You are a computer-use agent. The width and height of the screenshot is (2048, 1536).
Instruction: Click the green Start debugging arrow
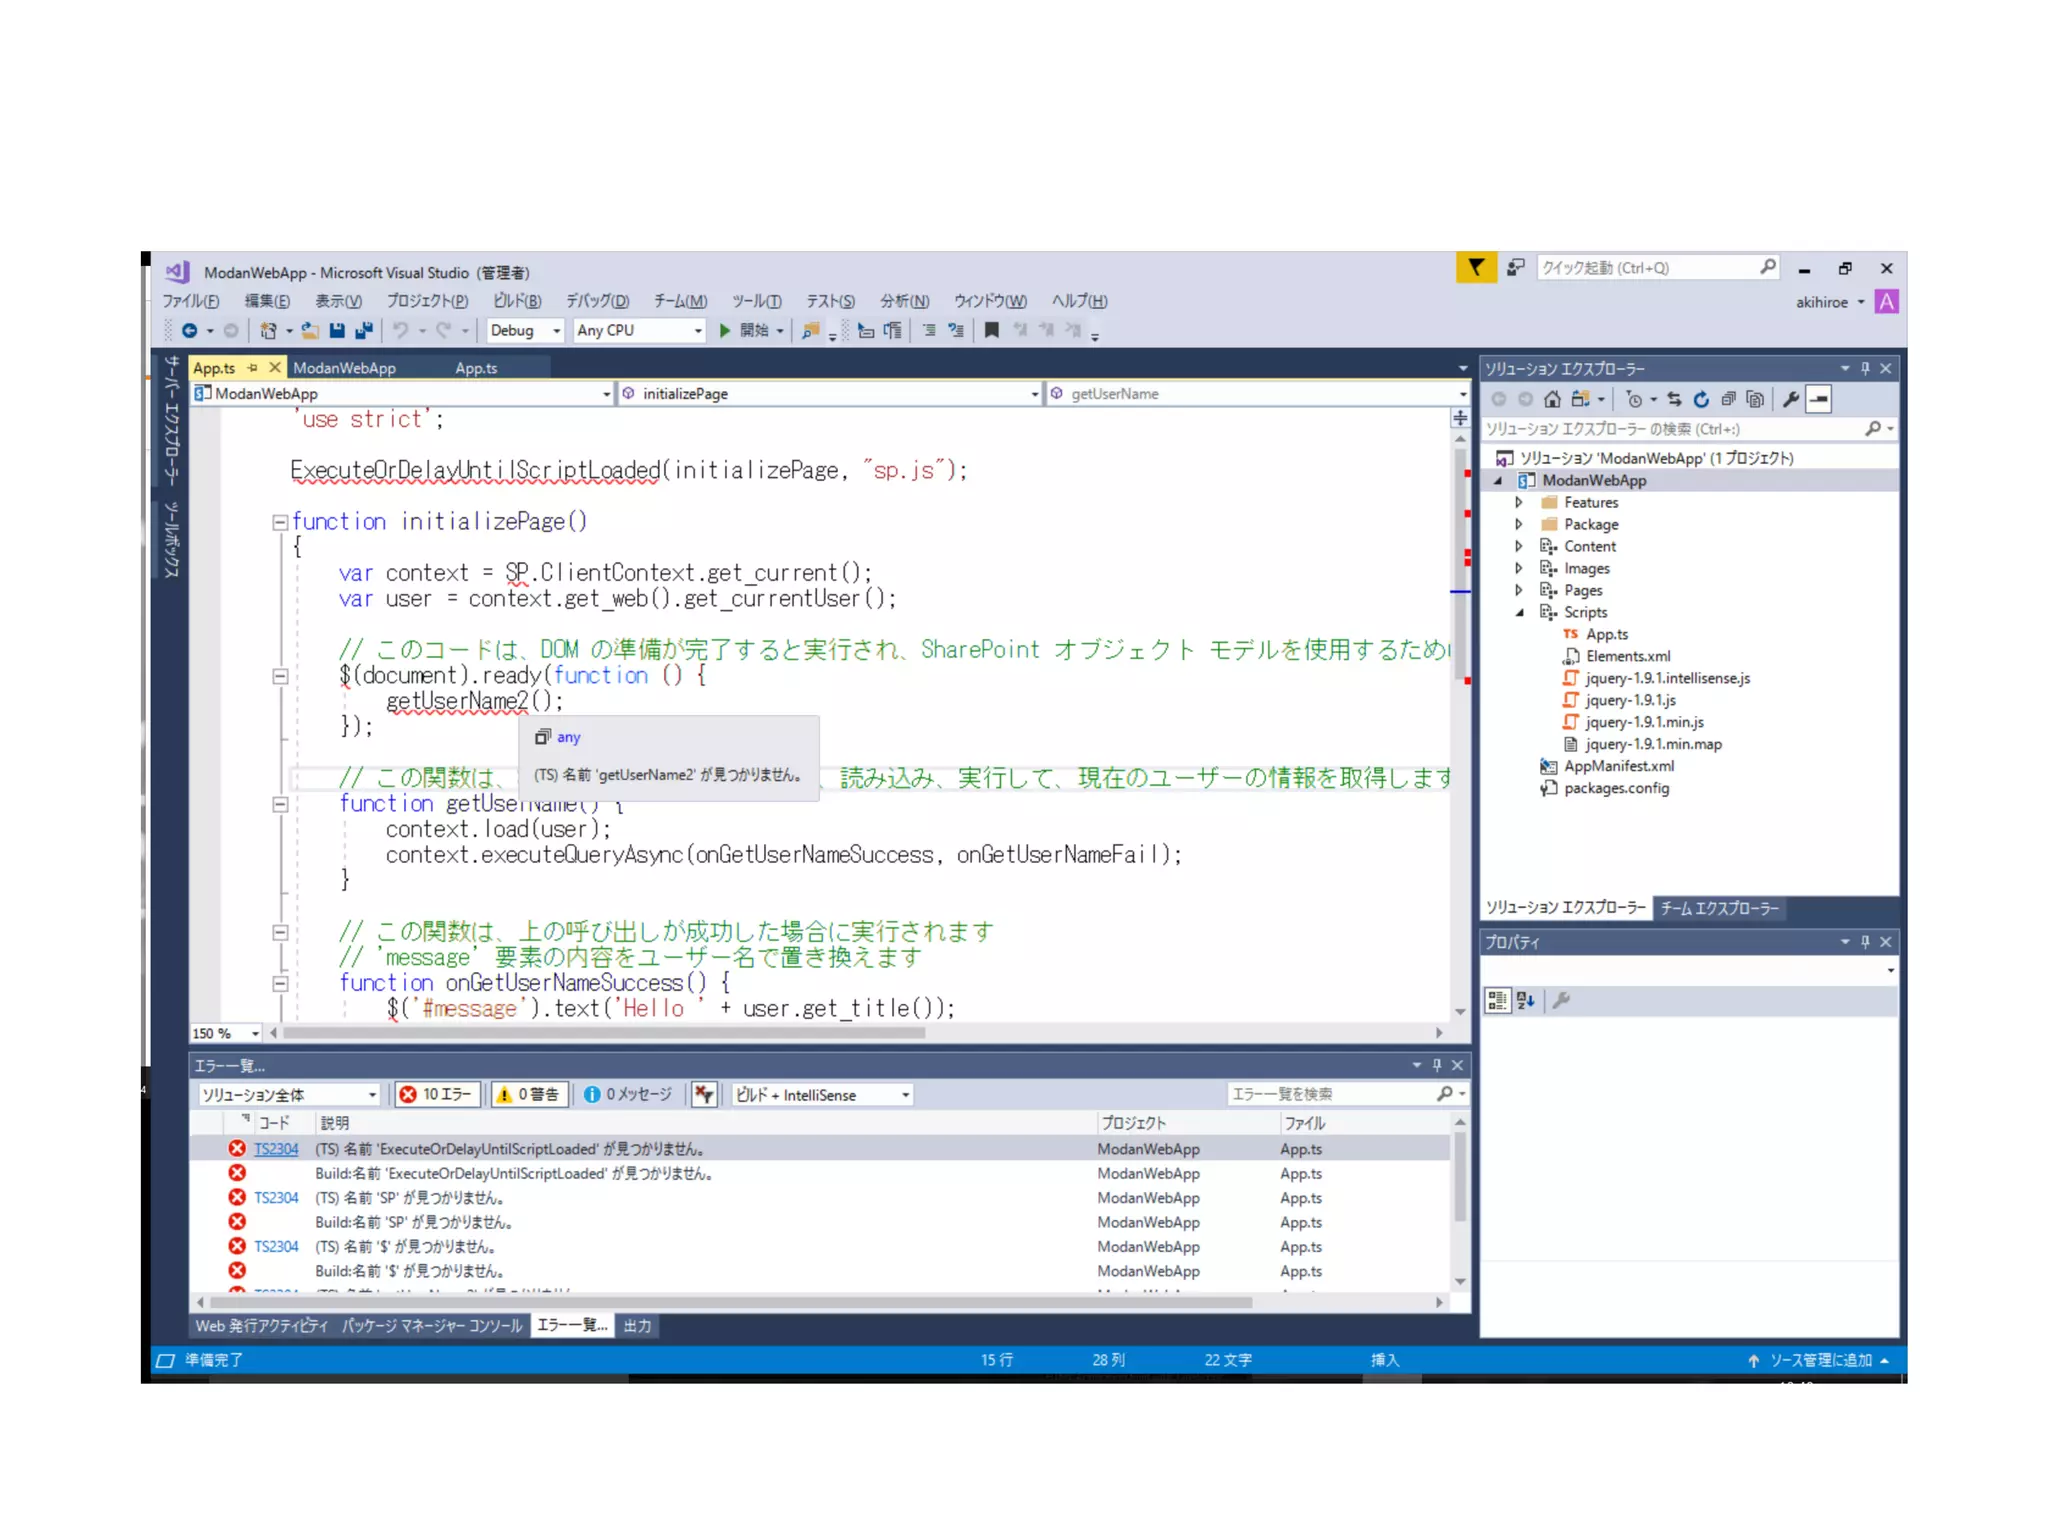pyautogui.click(x=725, y=330)
